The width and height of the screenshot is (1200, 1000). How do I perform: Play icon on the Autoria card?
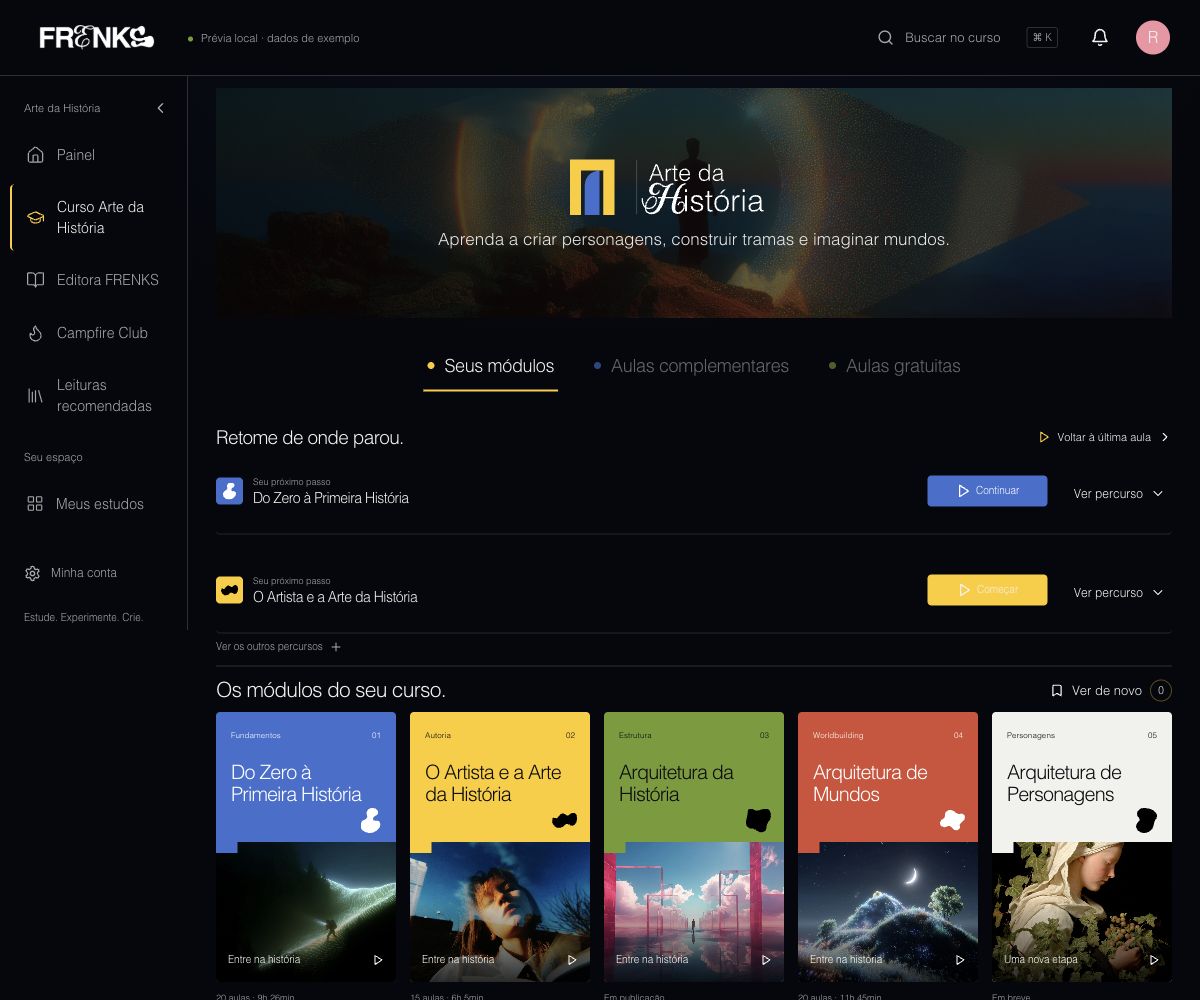pyautogui.click(x=572, y=960)
